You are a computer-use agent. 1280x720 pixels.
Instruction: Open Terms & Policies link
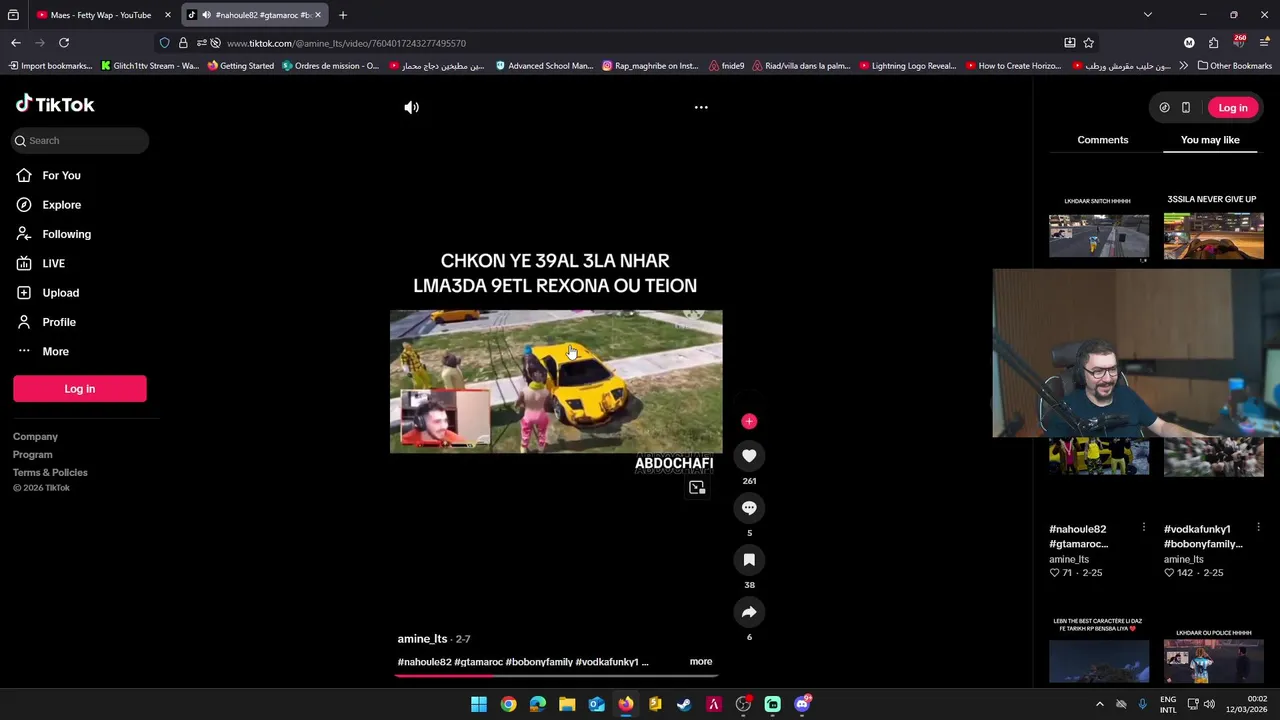click(x=50, y=472)
